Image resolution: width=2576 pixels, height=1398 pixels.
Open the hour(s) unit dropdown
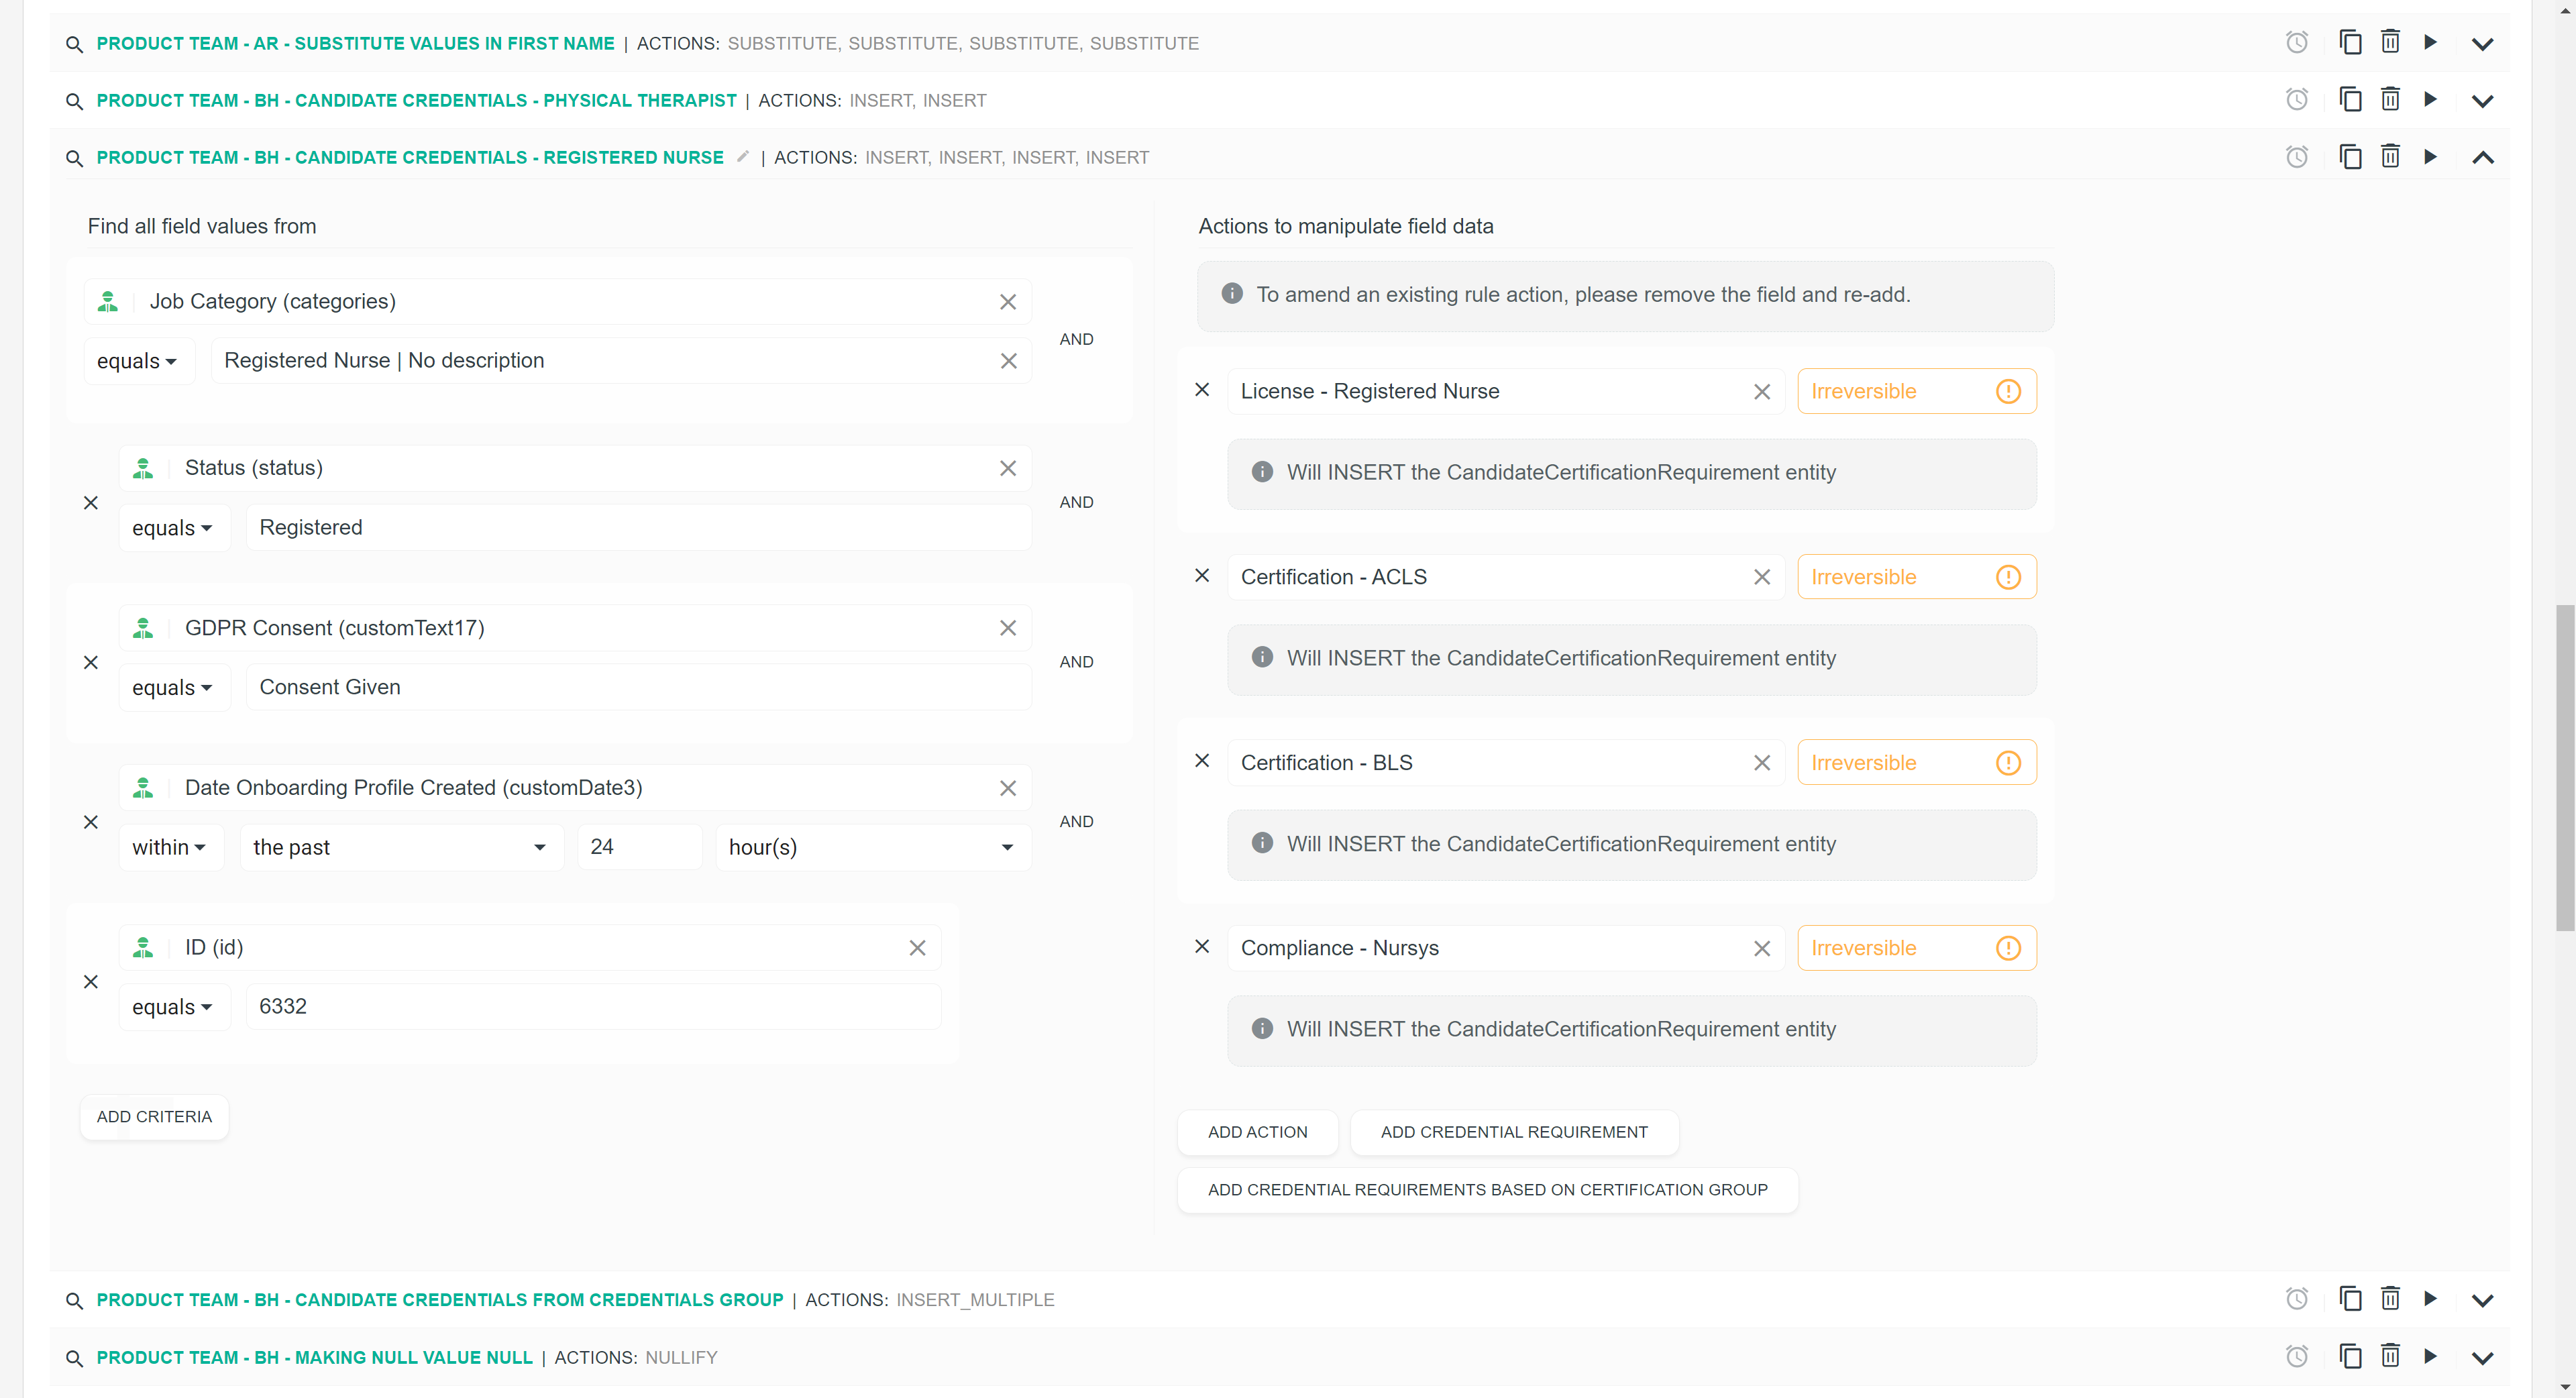point(873,848)
